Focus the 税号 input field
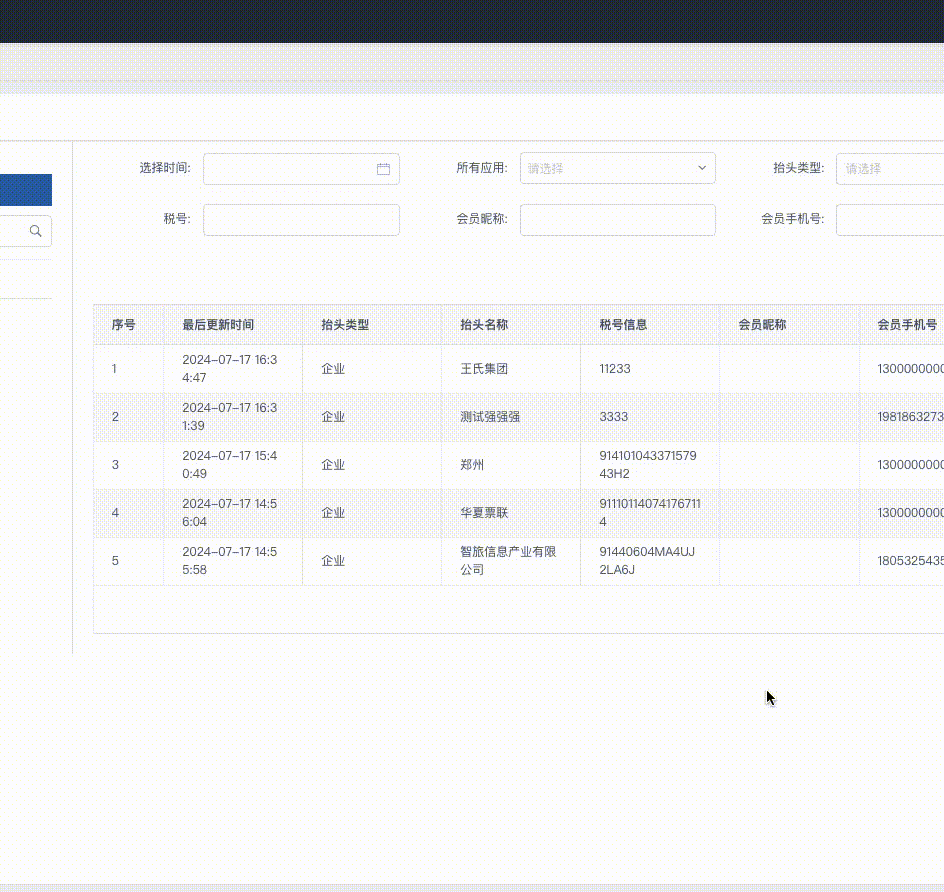The width and height of the screenshot is (944, 892). (301, 220)
